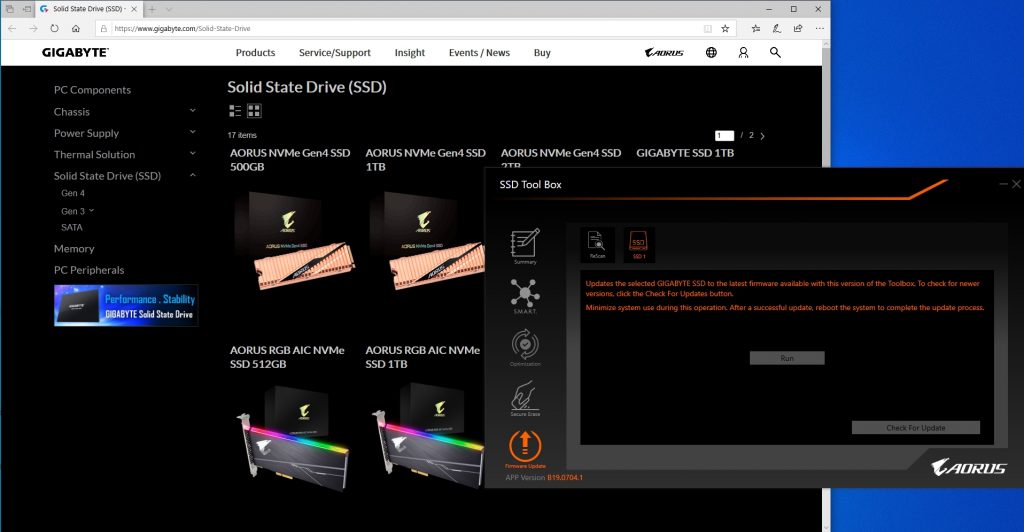
Task: Click the website search magnifier icon
Action: point(775,52)
